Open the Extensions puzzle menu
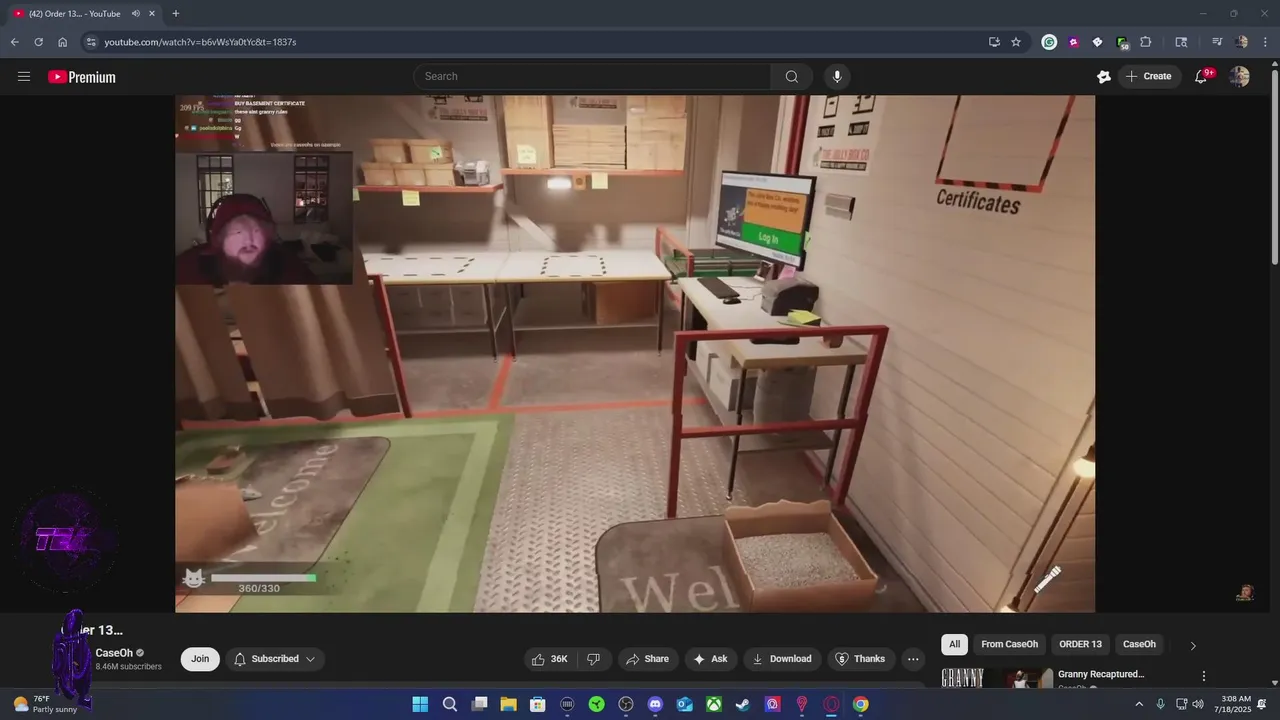 point(1146,42)
